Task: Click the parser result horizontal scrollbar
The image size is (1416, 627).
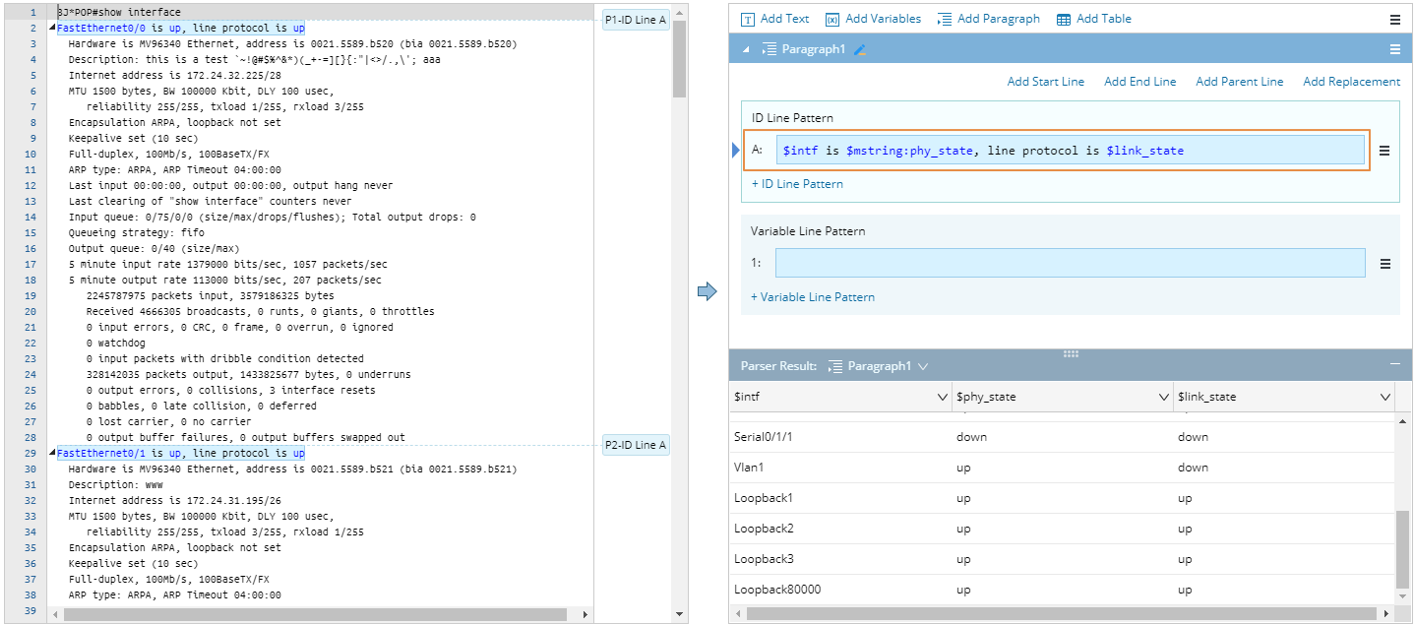Action: [x=1000, y=615]
